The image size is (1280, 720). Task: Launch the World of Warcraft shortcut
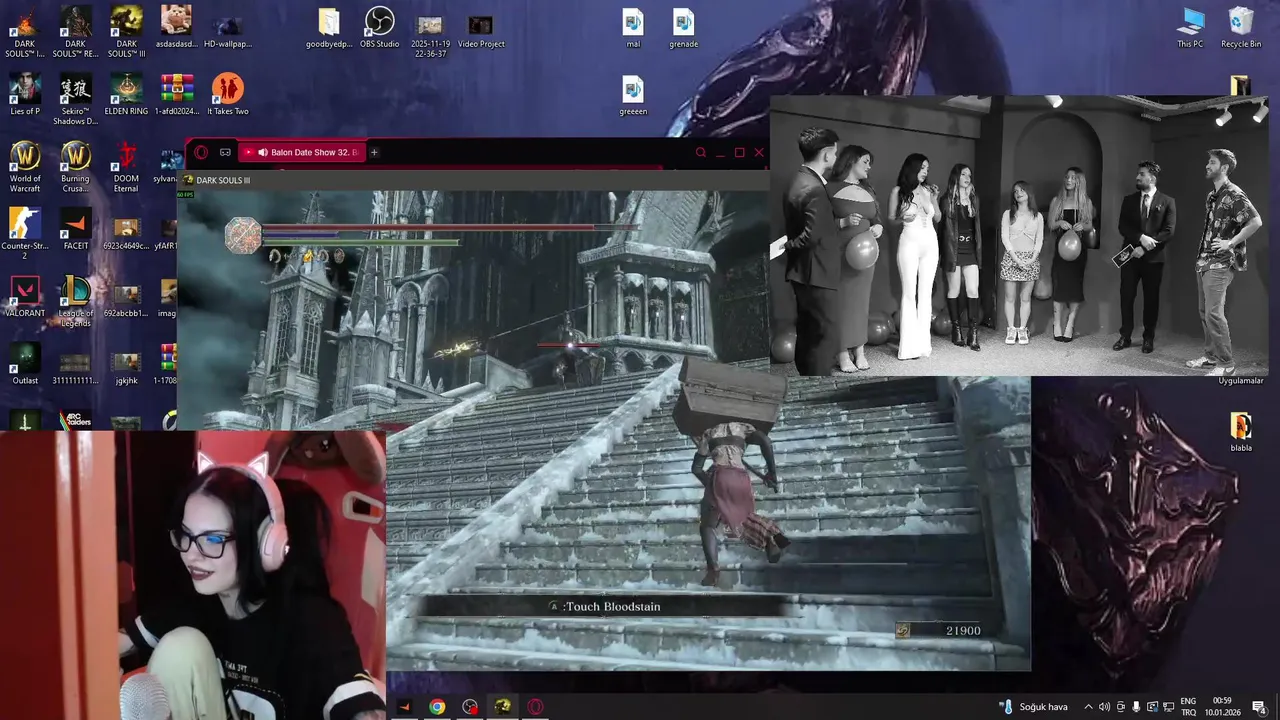click(x=25, y=166)
